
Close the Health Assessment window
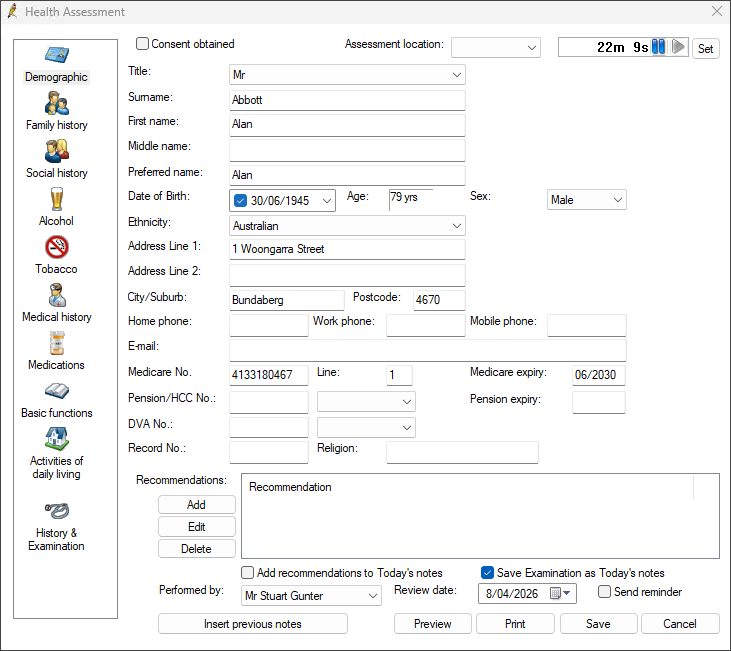coord(717,11)
